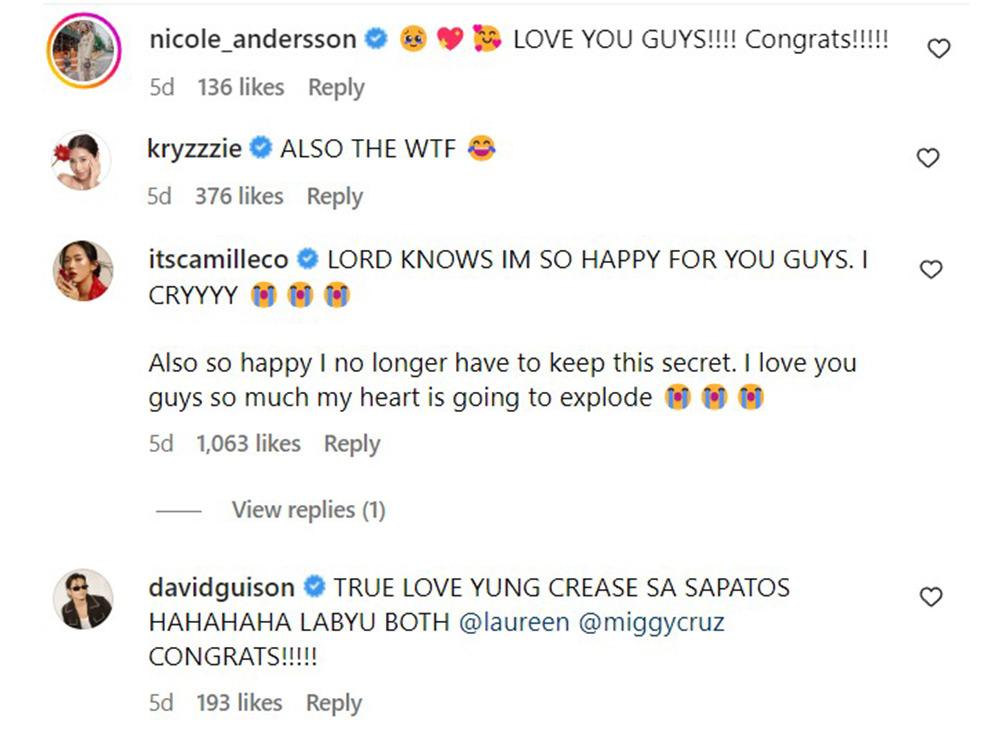Reply to kryzzzie's comment
The width and height of the screenshot is (1000, 750).
(x=335, y=196)
